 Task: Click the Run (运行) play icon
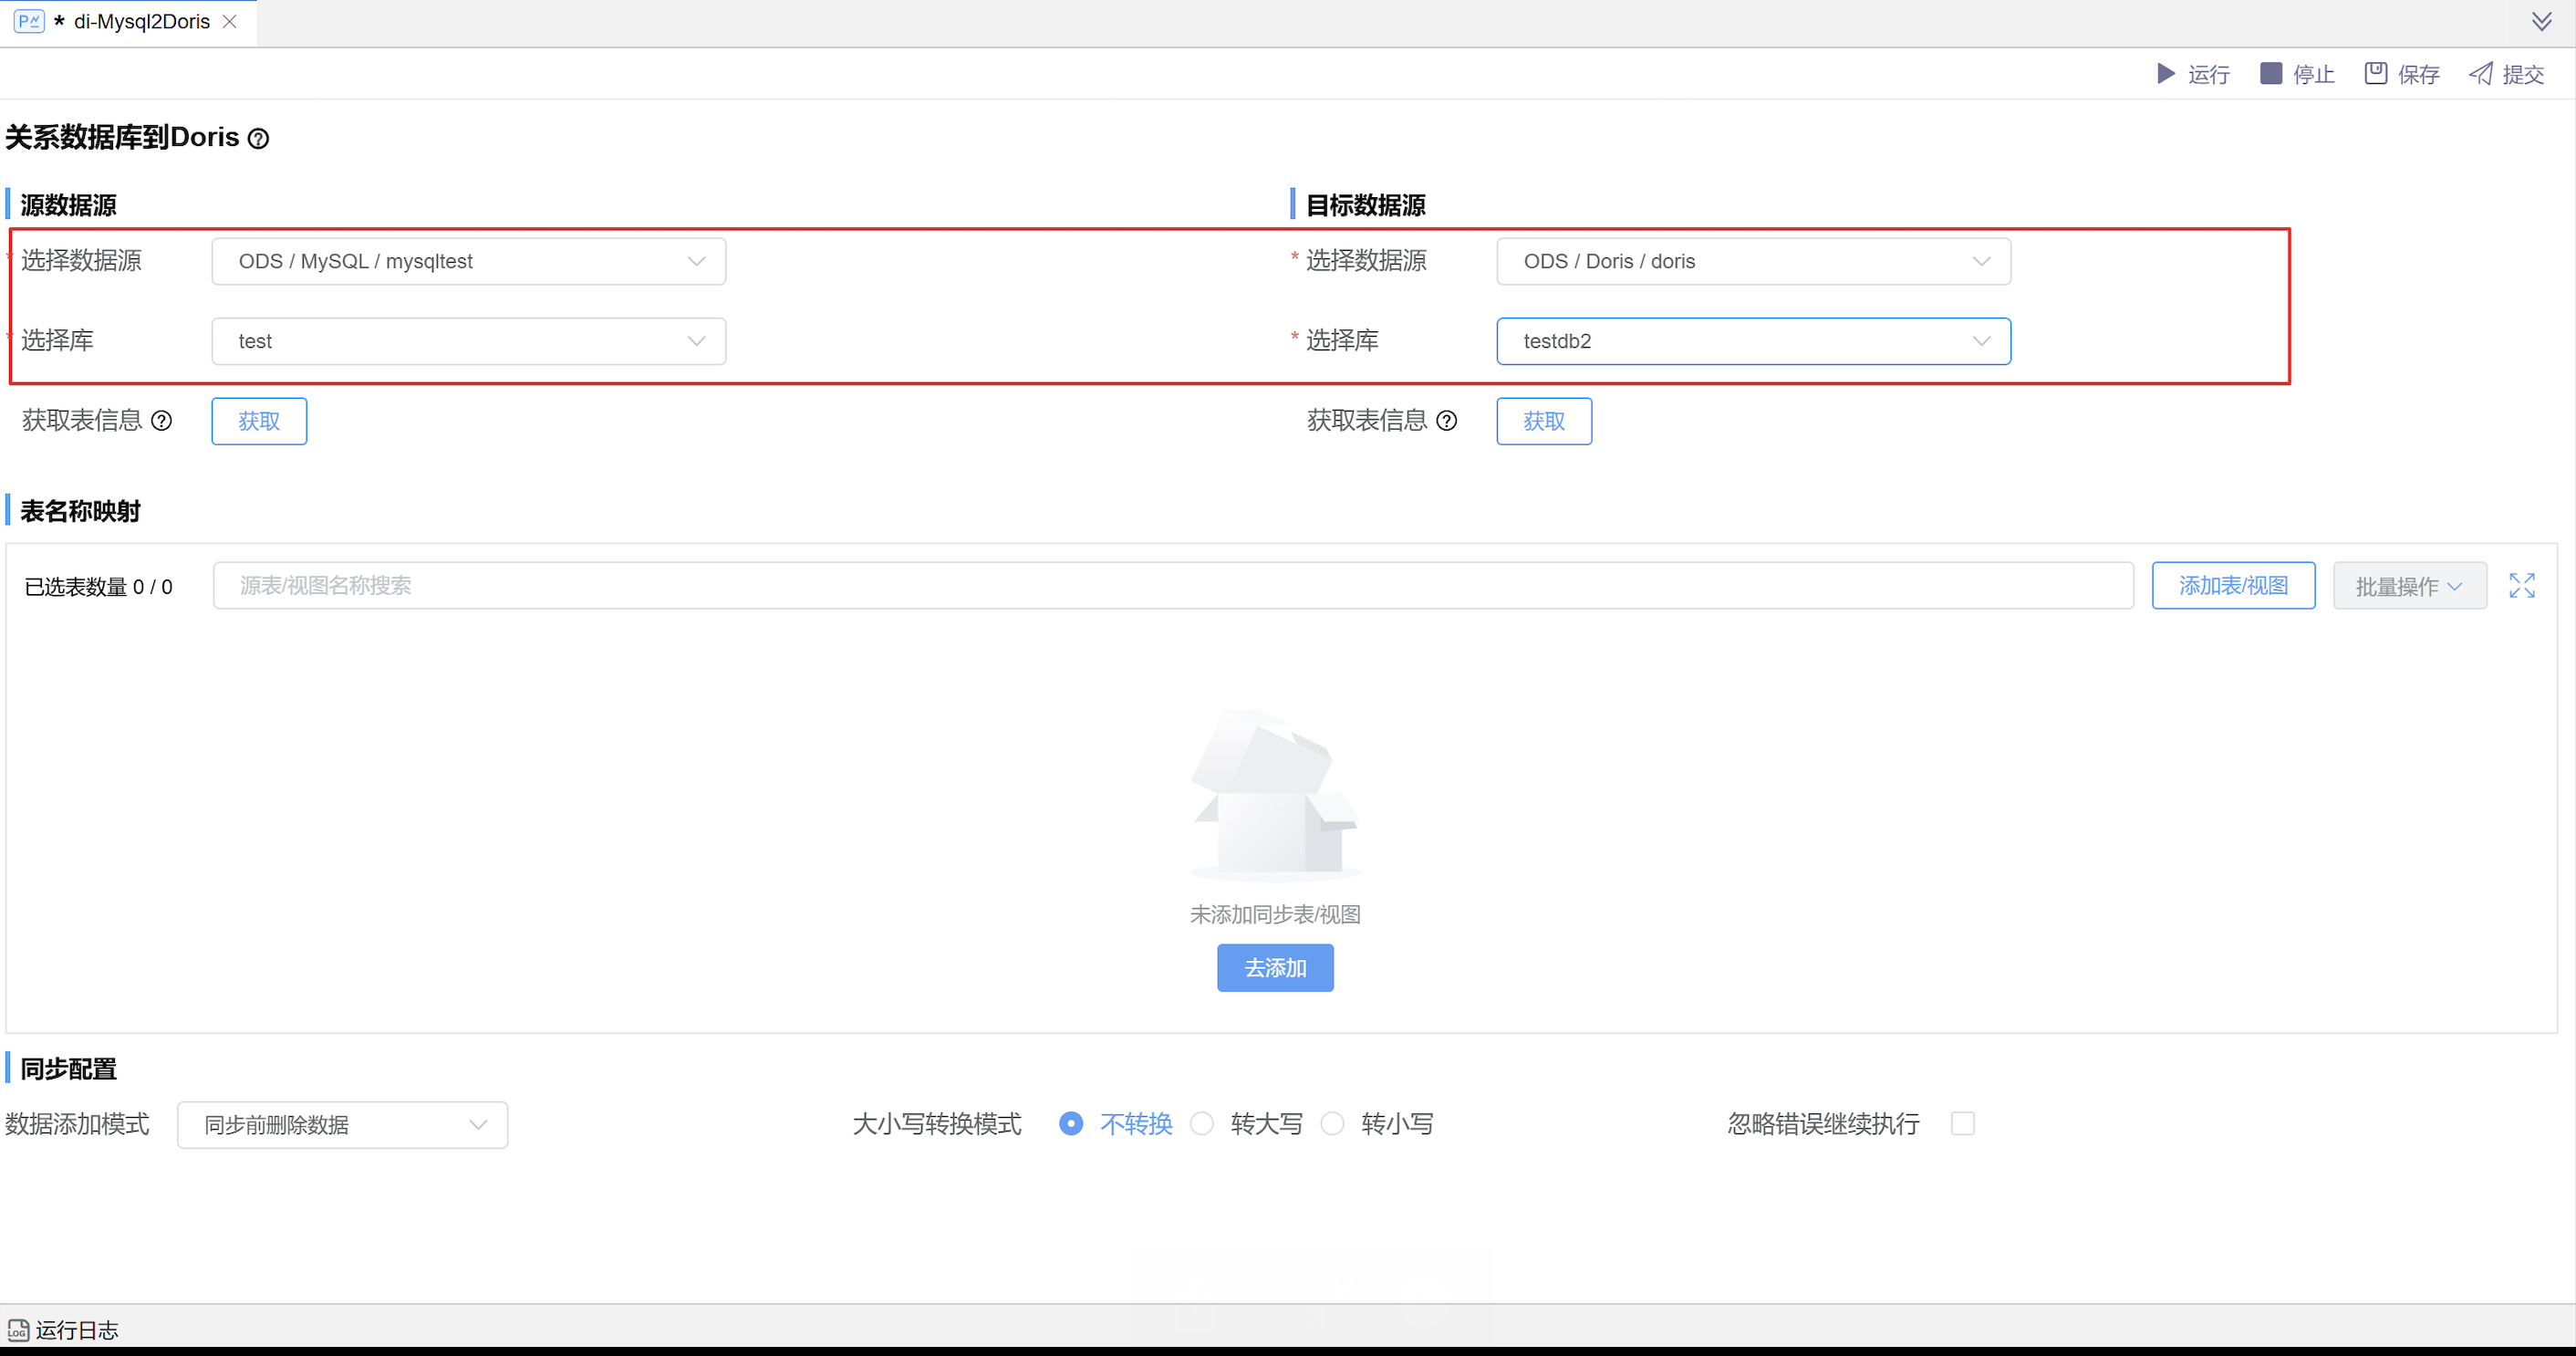(x=2165, y=74)
